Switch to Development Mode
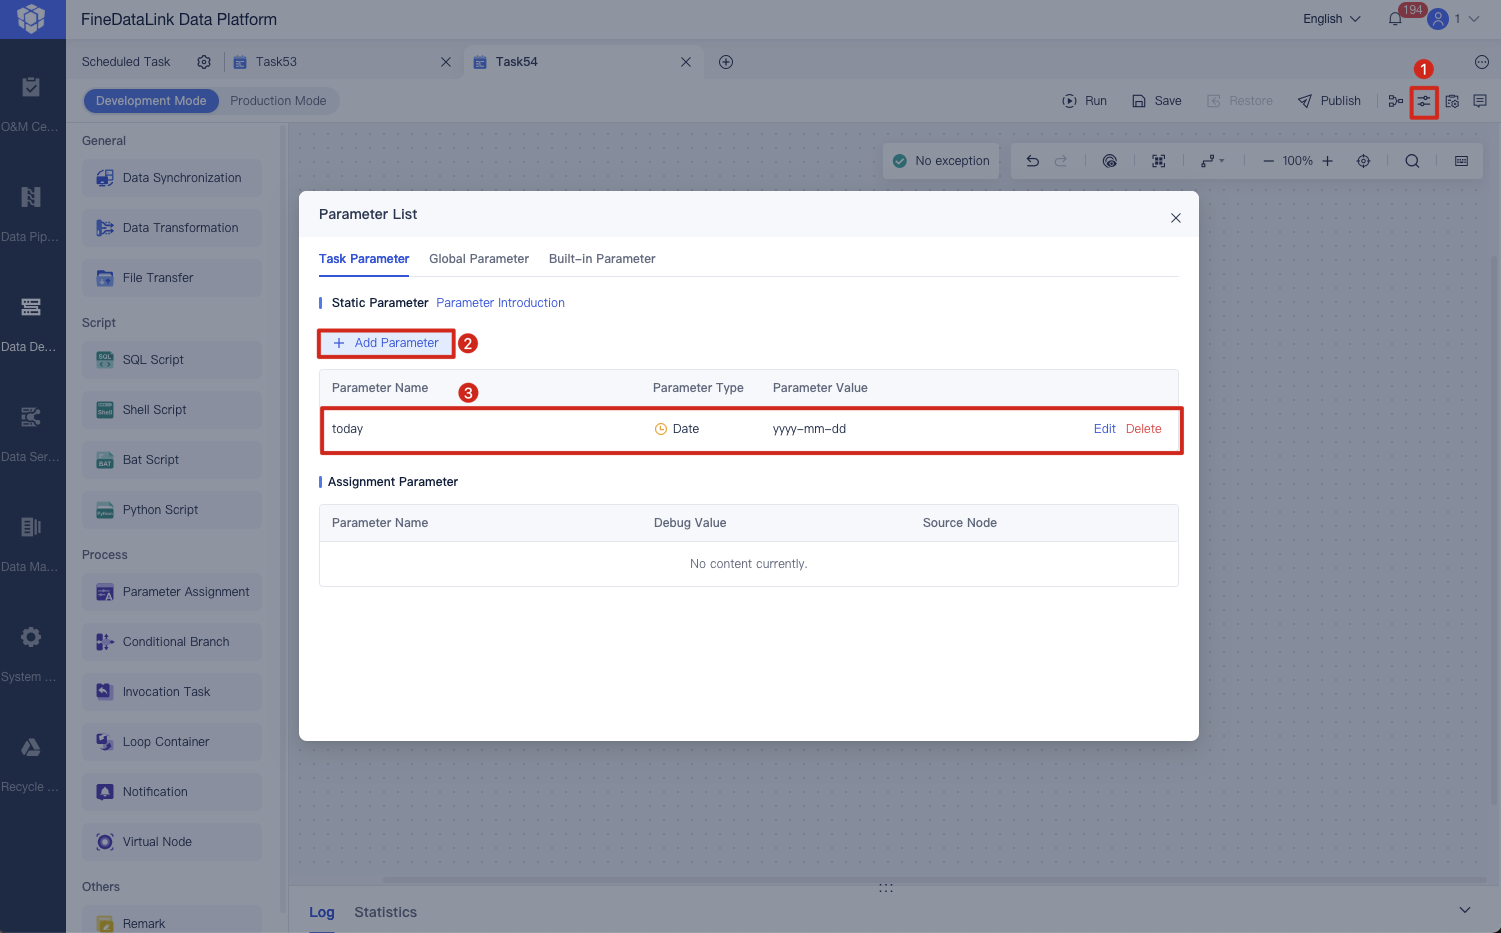This screenshot has width=1501, height=933. (x=151, y=101)
